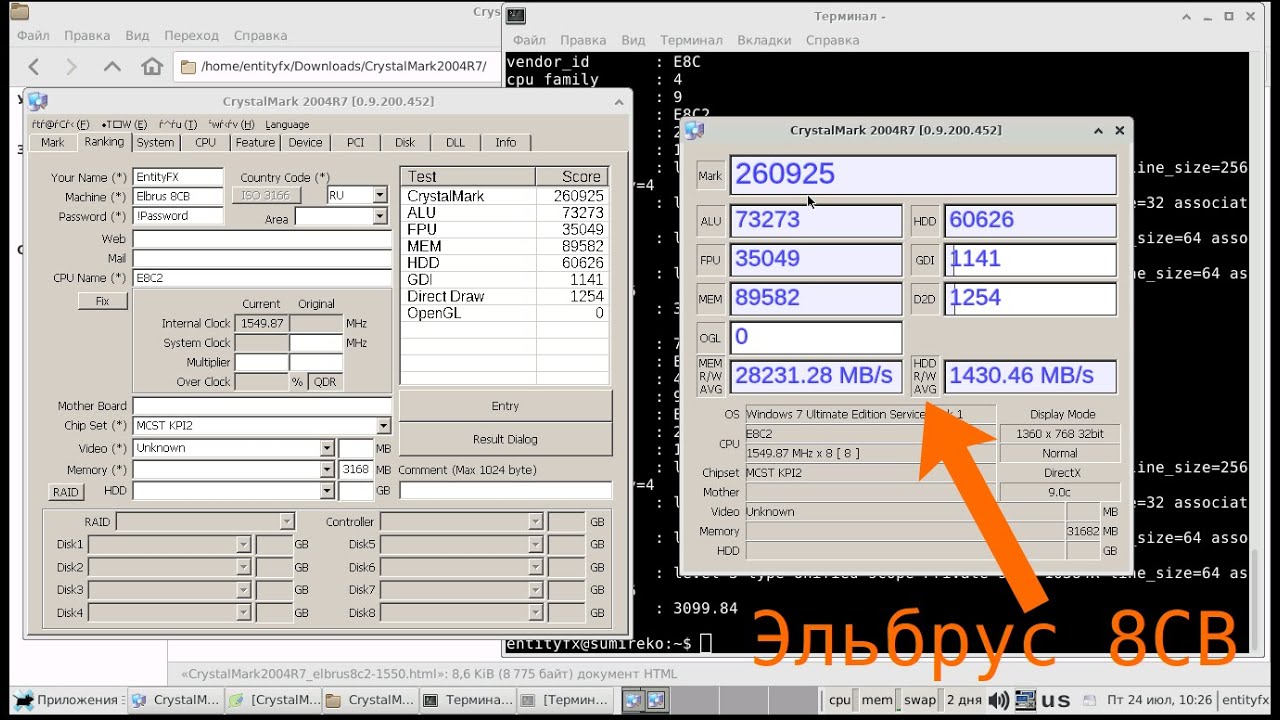Open the Chip Set MCST KPI2 dropdown
Viewport: 1280px width, 720px height.
pos(384,426)
